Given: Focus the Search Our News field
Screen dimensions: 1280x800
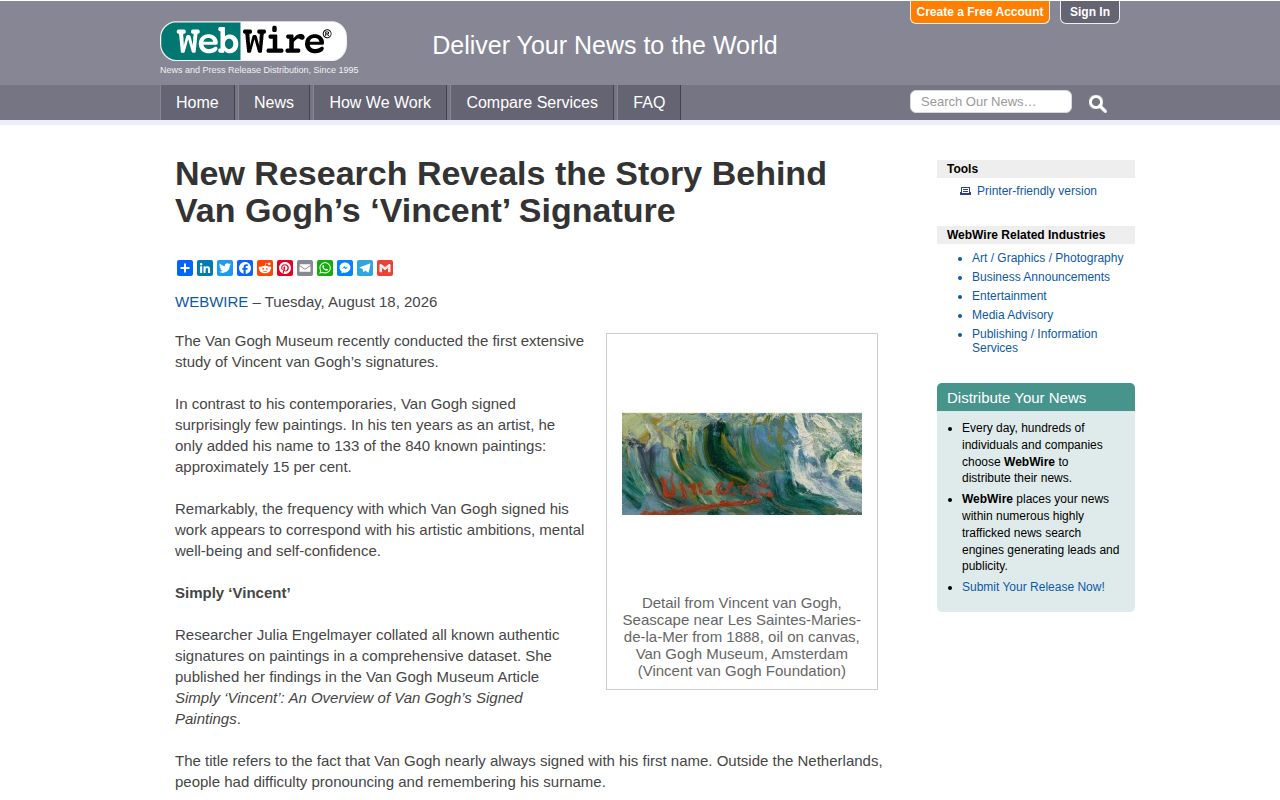Looking at the screenshot, I should point(991,102).
